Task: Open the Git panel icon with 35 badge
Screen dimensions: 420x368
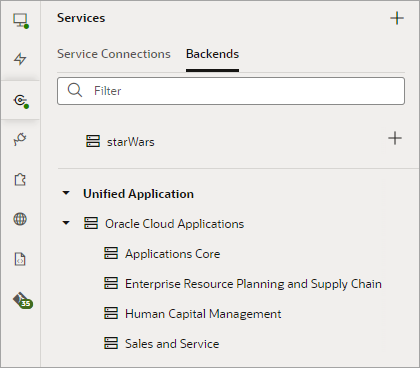Action: [x=23, y=300]
